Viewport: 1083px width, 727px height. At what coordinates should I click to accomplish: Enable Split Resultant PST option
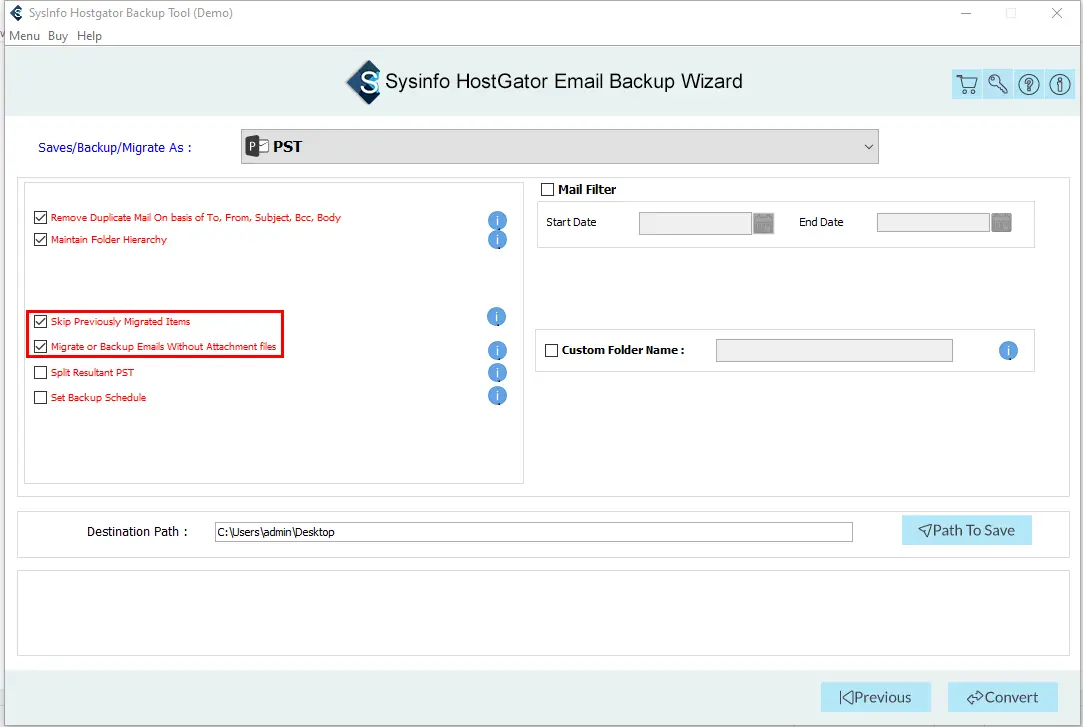[x=41, y=373]
